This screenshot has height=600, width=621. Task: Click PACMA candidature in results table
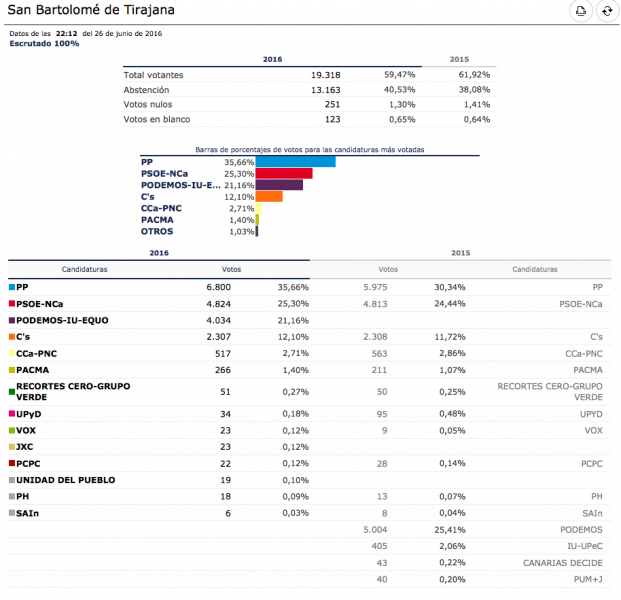coord(33,371)
